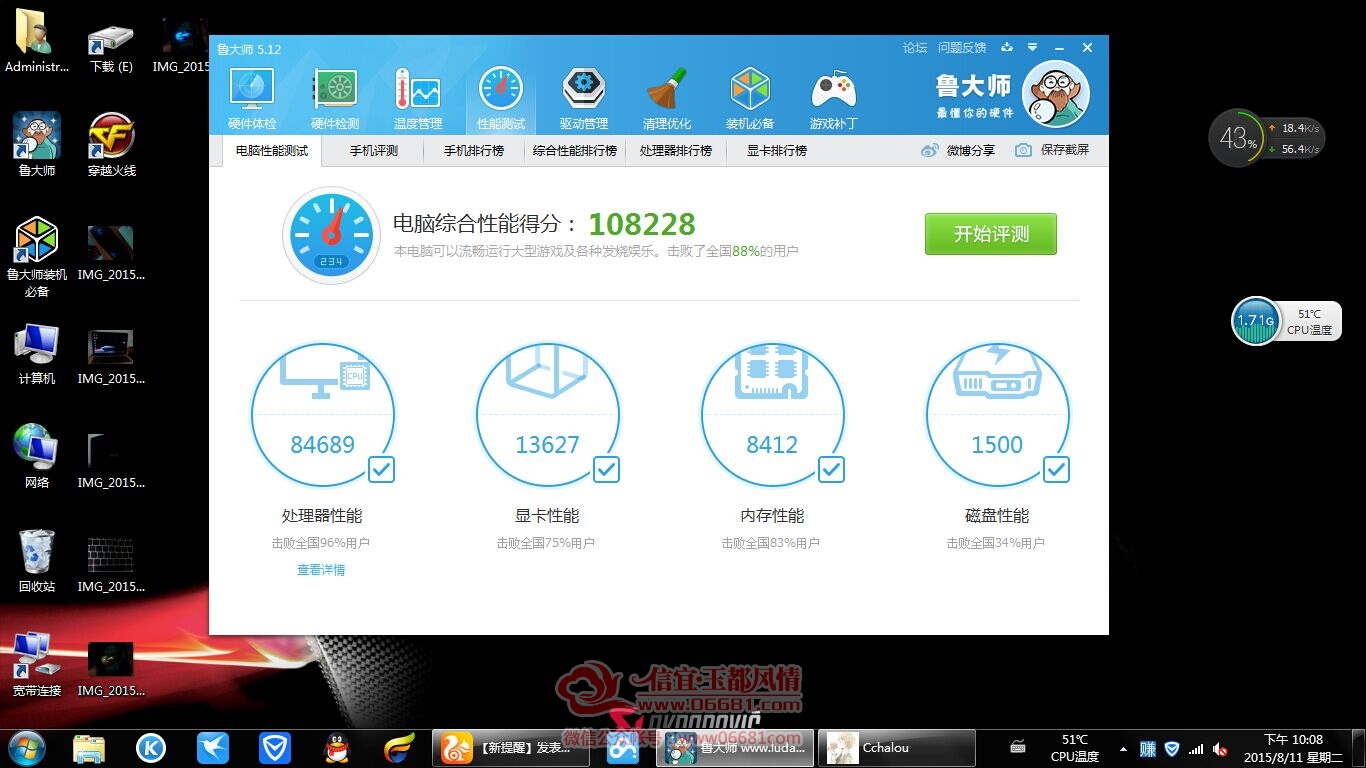Image resolution: width=1366 pixels, height=768 pixels.
Task: Open the 温度管理 temperature management module
Action: [418, 99]
